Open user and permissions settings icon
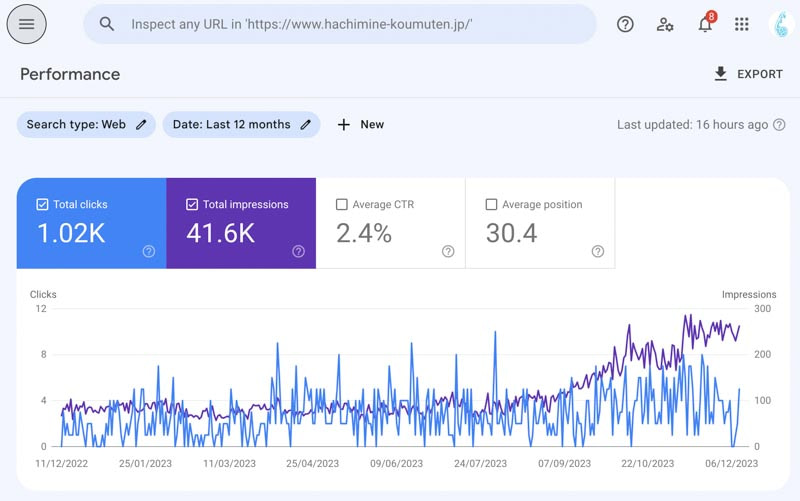The width and height of the screenshot is (800, 501). click(x=665, y=24)
